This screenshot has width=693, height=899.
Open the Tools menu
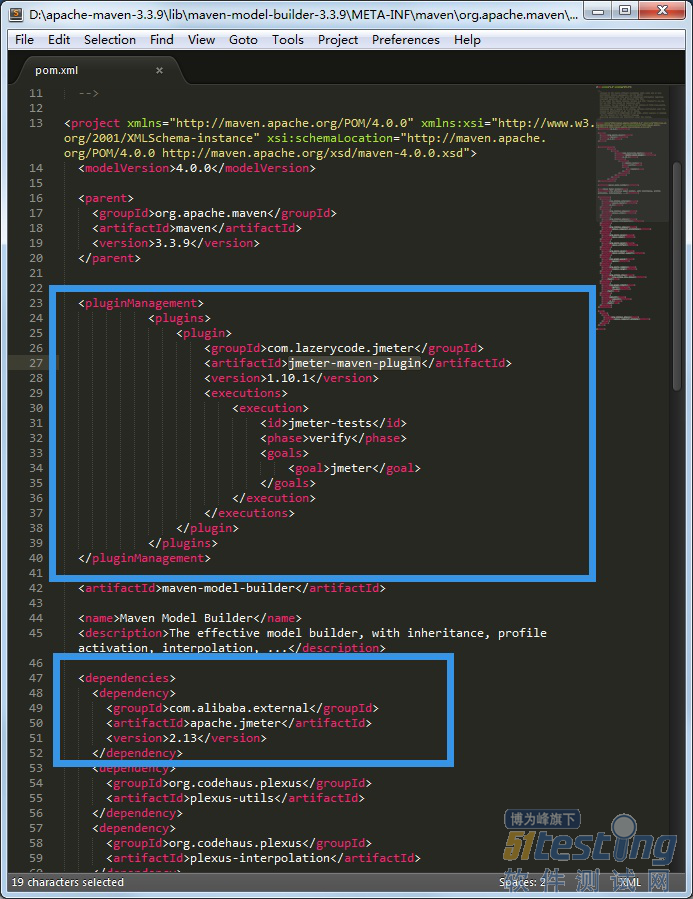(288, 40)
